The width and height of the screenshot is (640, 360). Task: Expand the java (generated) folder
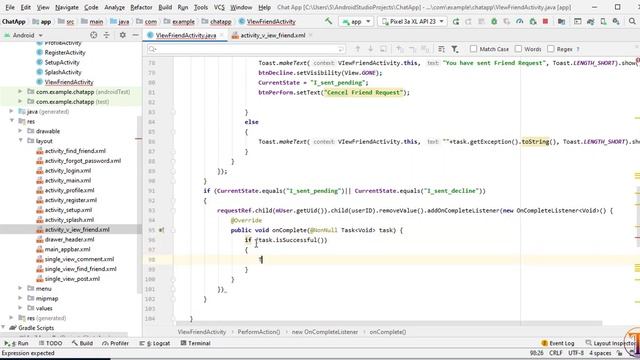coord(11,111)
